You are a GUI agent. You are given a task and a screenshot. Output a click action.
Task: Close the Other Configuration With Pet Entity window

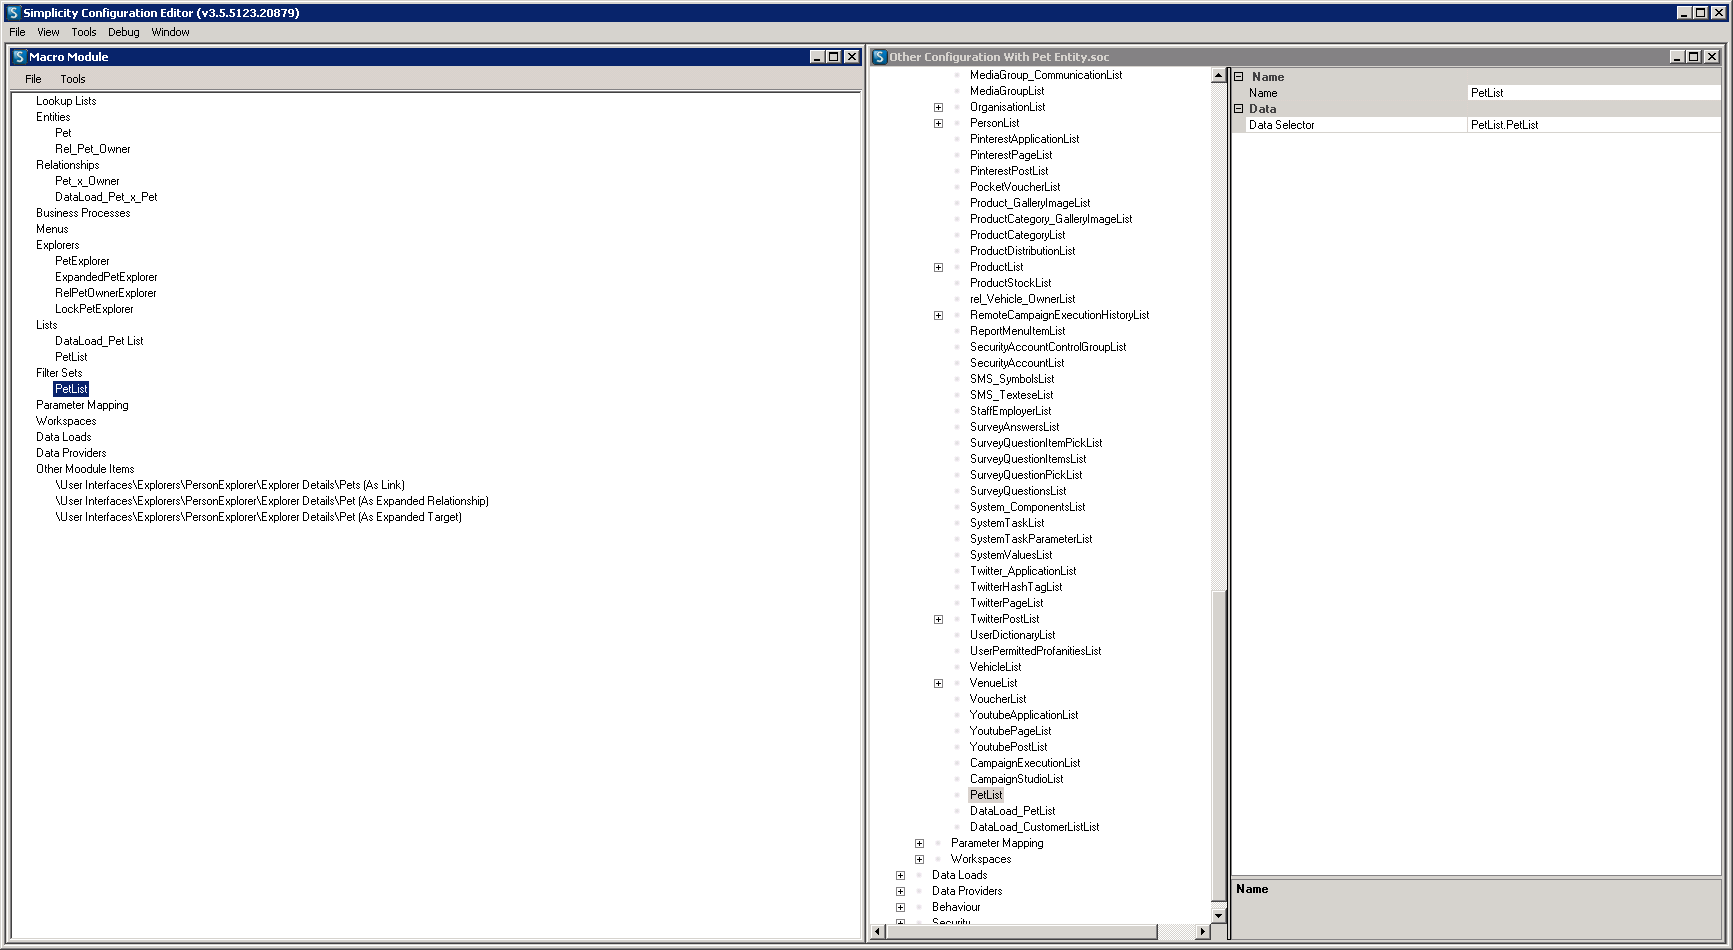pos(1711,57)
